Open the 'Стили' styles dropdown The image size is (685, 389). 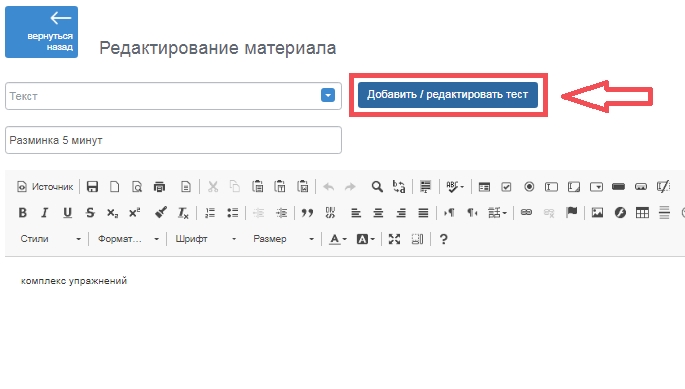51,239
